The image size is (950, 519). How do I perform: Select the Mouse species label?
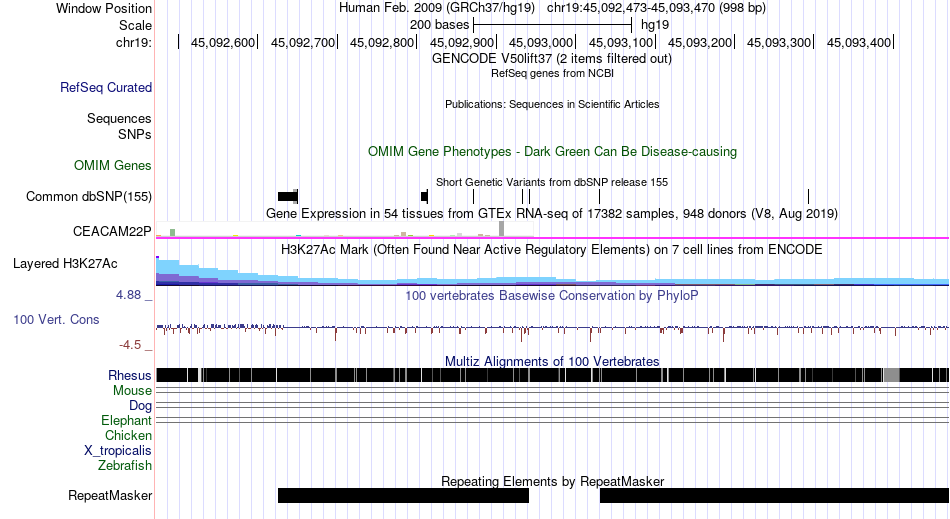[x=132, y=391]
